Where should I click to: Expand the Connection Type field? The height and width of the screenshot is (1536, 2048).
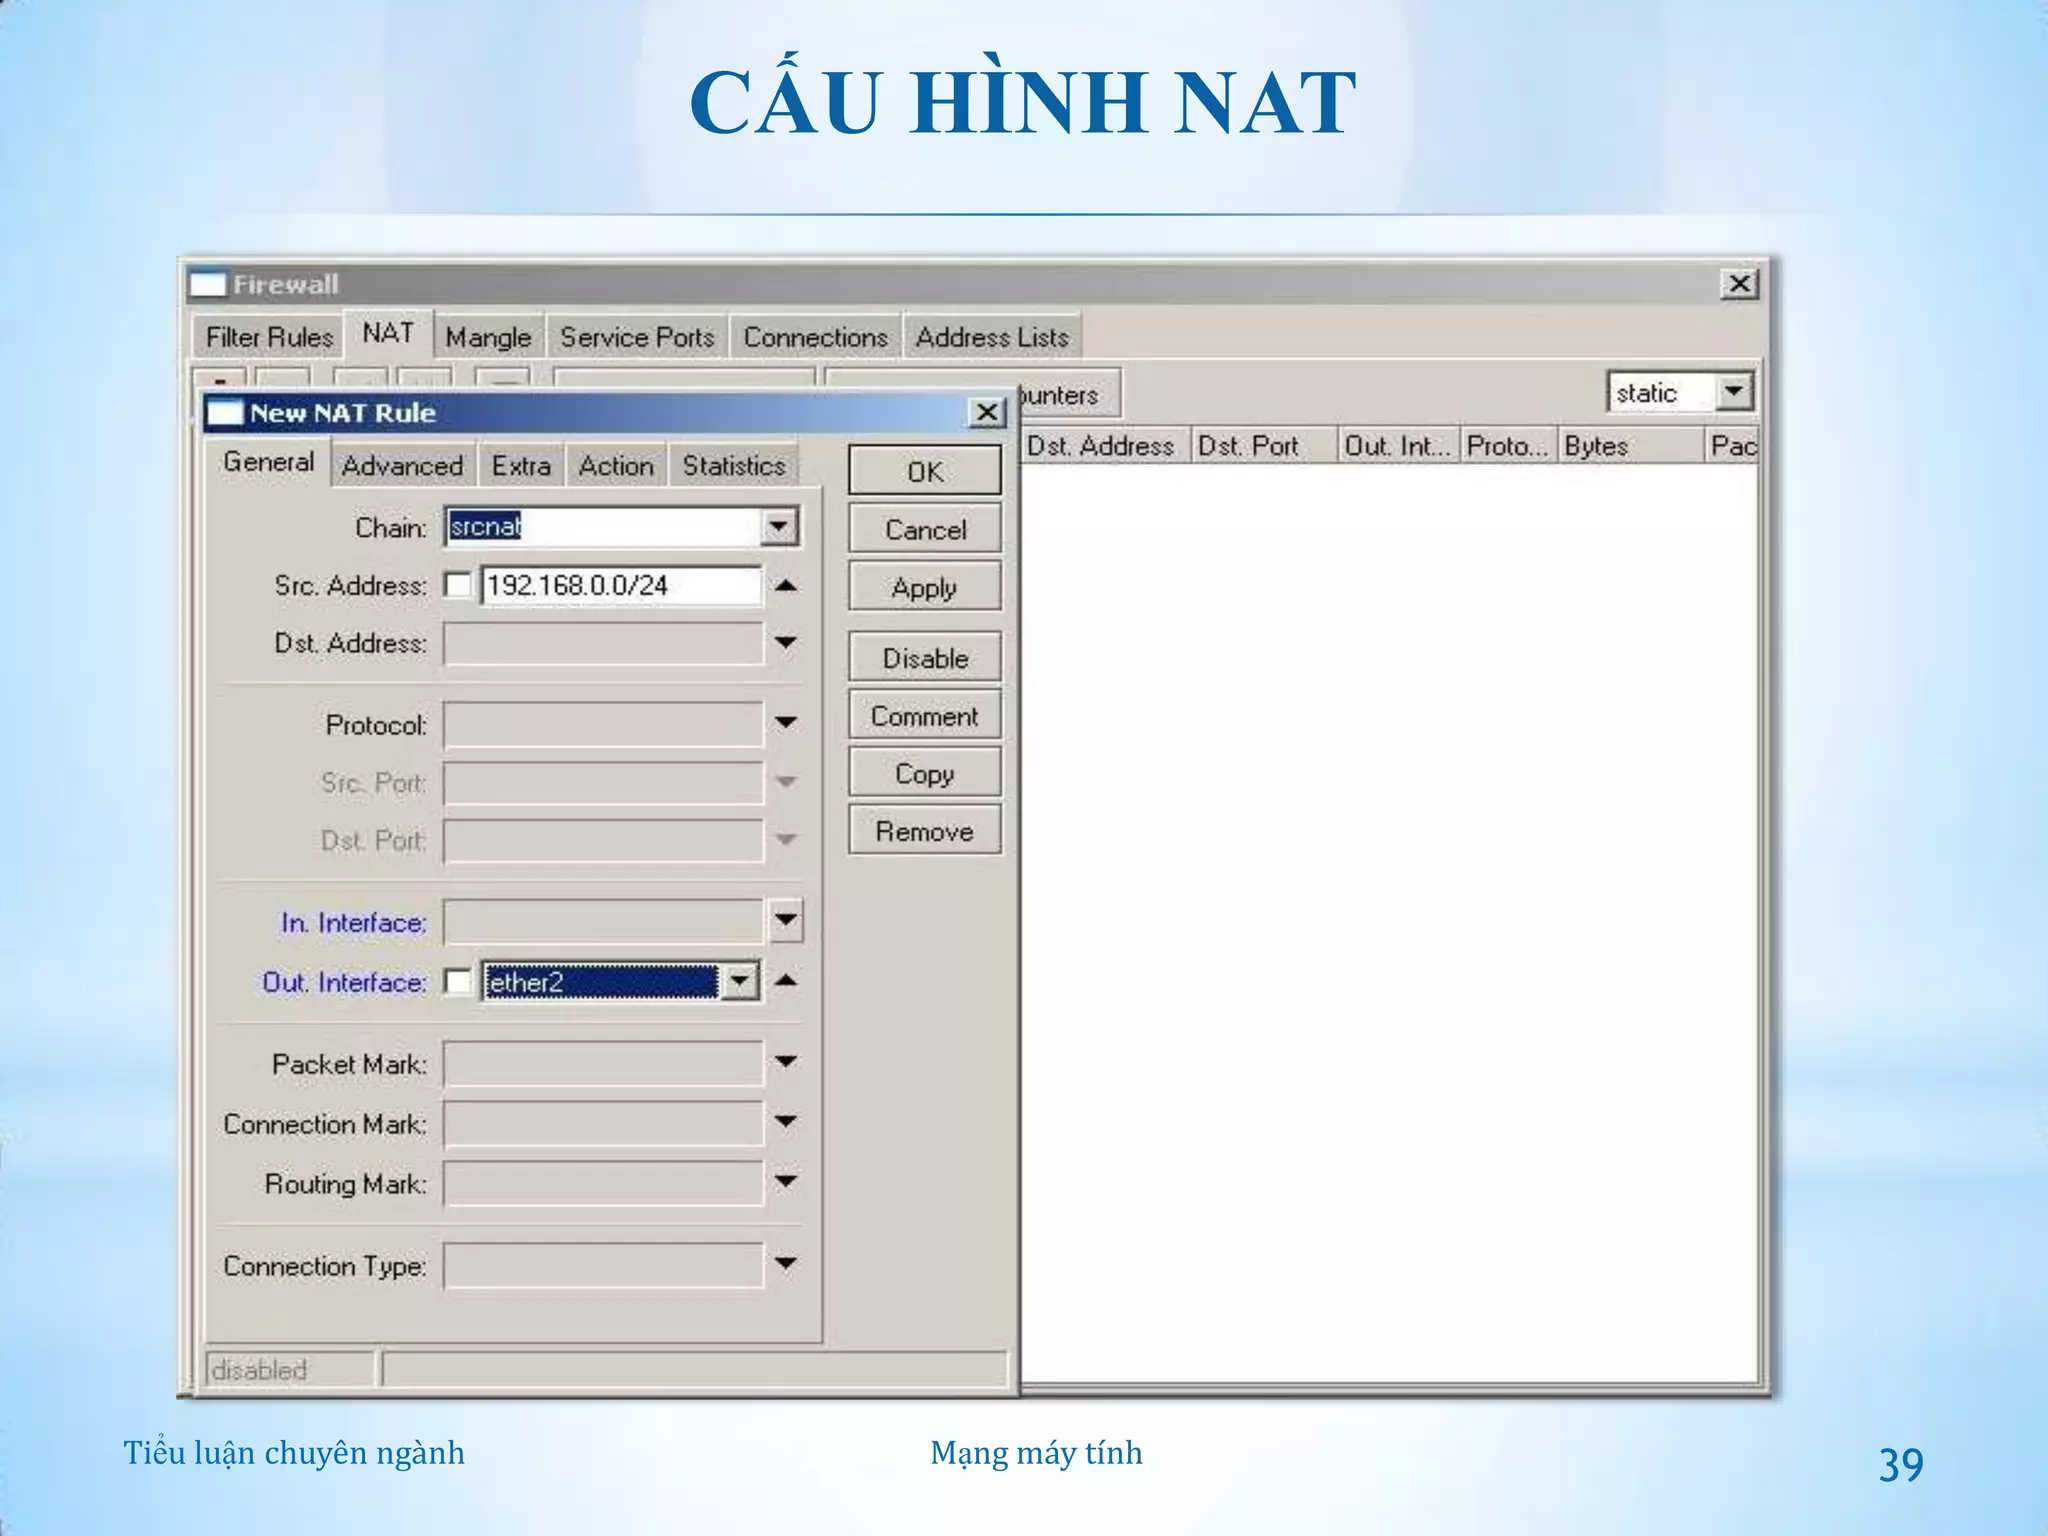pos(786,1264)
